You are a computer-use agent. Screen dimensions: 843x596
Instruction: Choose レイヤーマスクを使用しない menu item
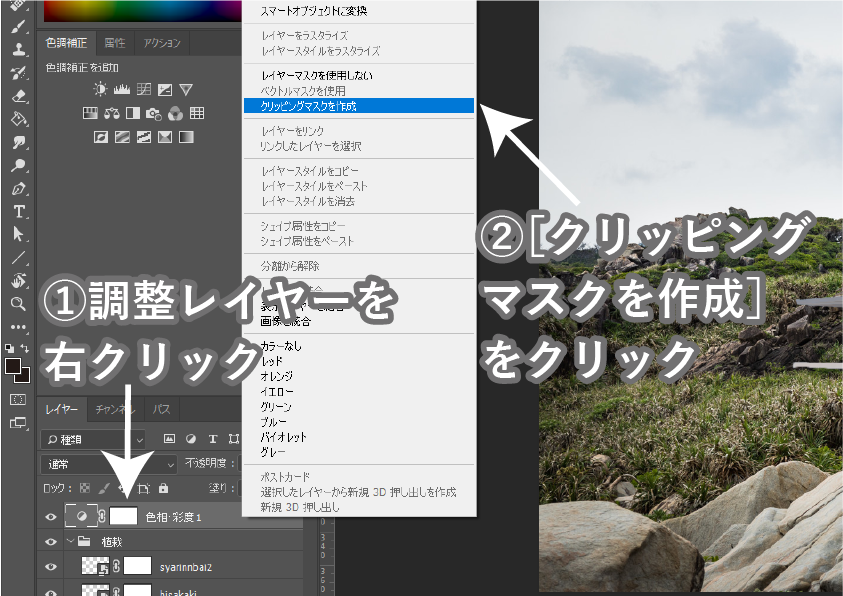point(359,75)
